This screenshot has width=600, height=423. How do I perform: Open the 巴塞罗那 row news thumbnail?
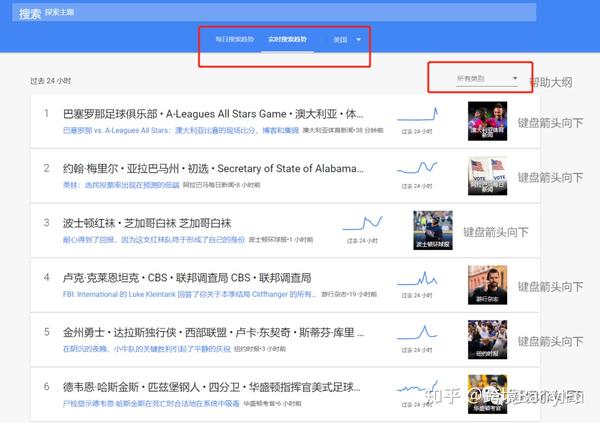[488, 121]
